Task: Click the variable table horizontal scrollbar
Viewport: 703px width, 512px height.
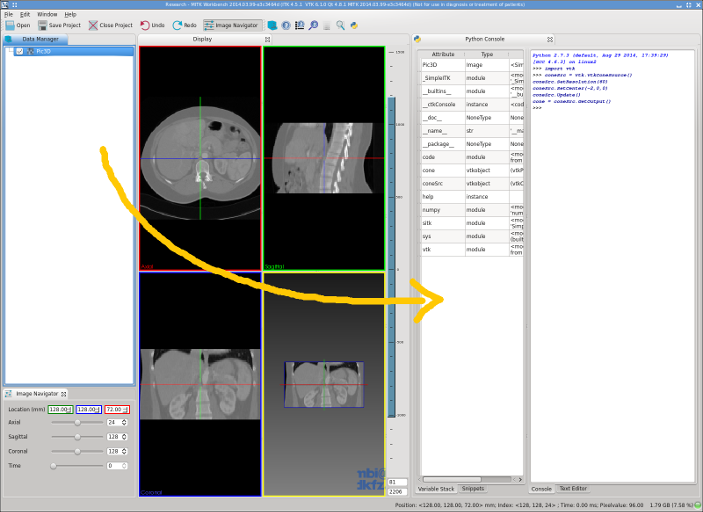Action: coord(470,479)
